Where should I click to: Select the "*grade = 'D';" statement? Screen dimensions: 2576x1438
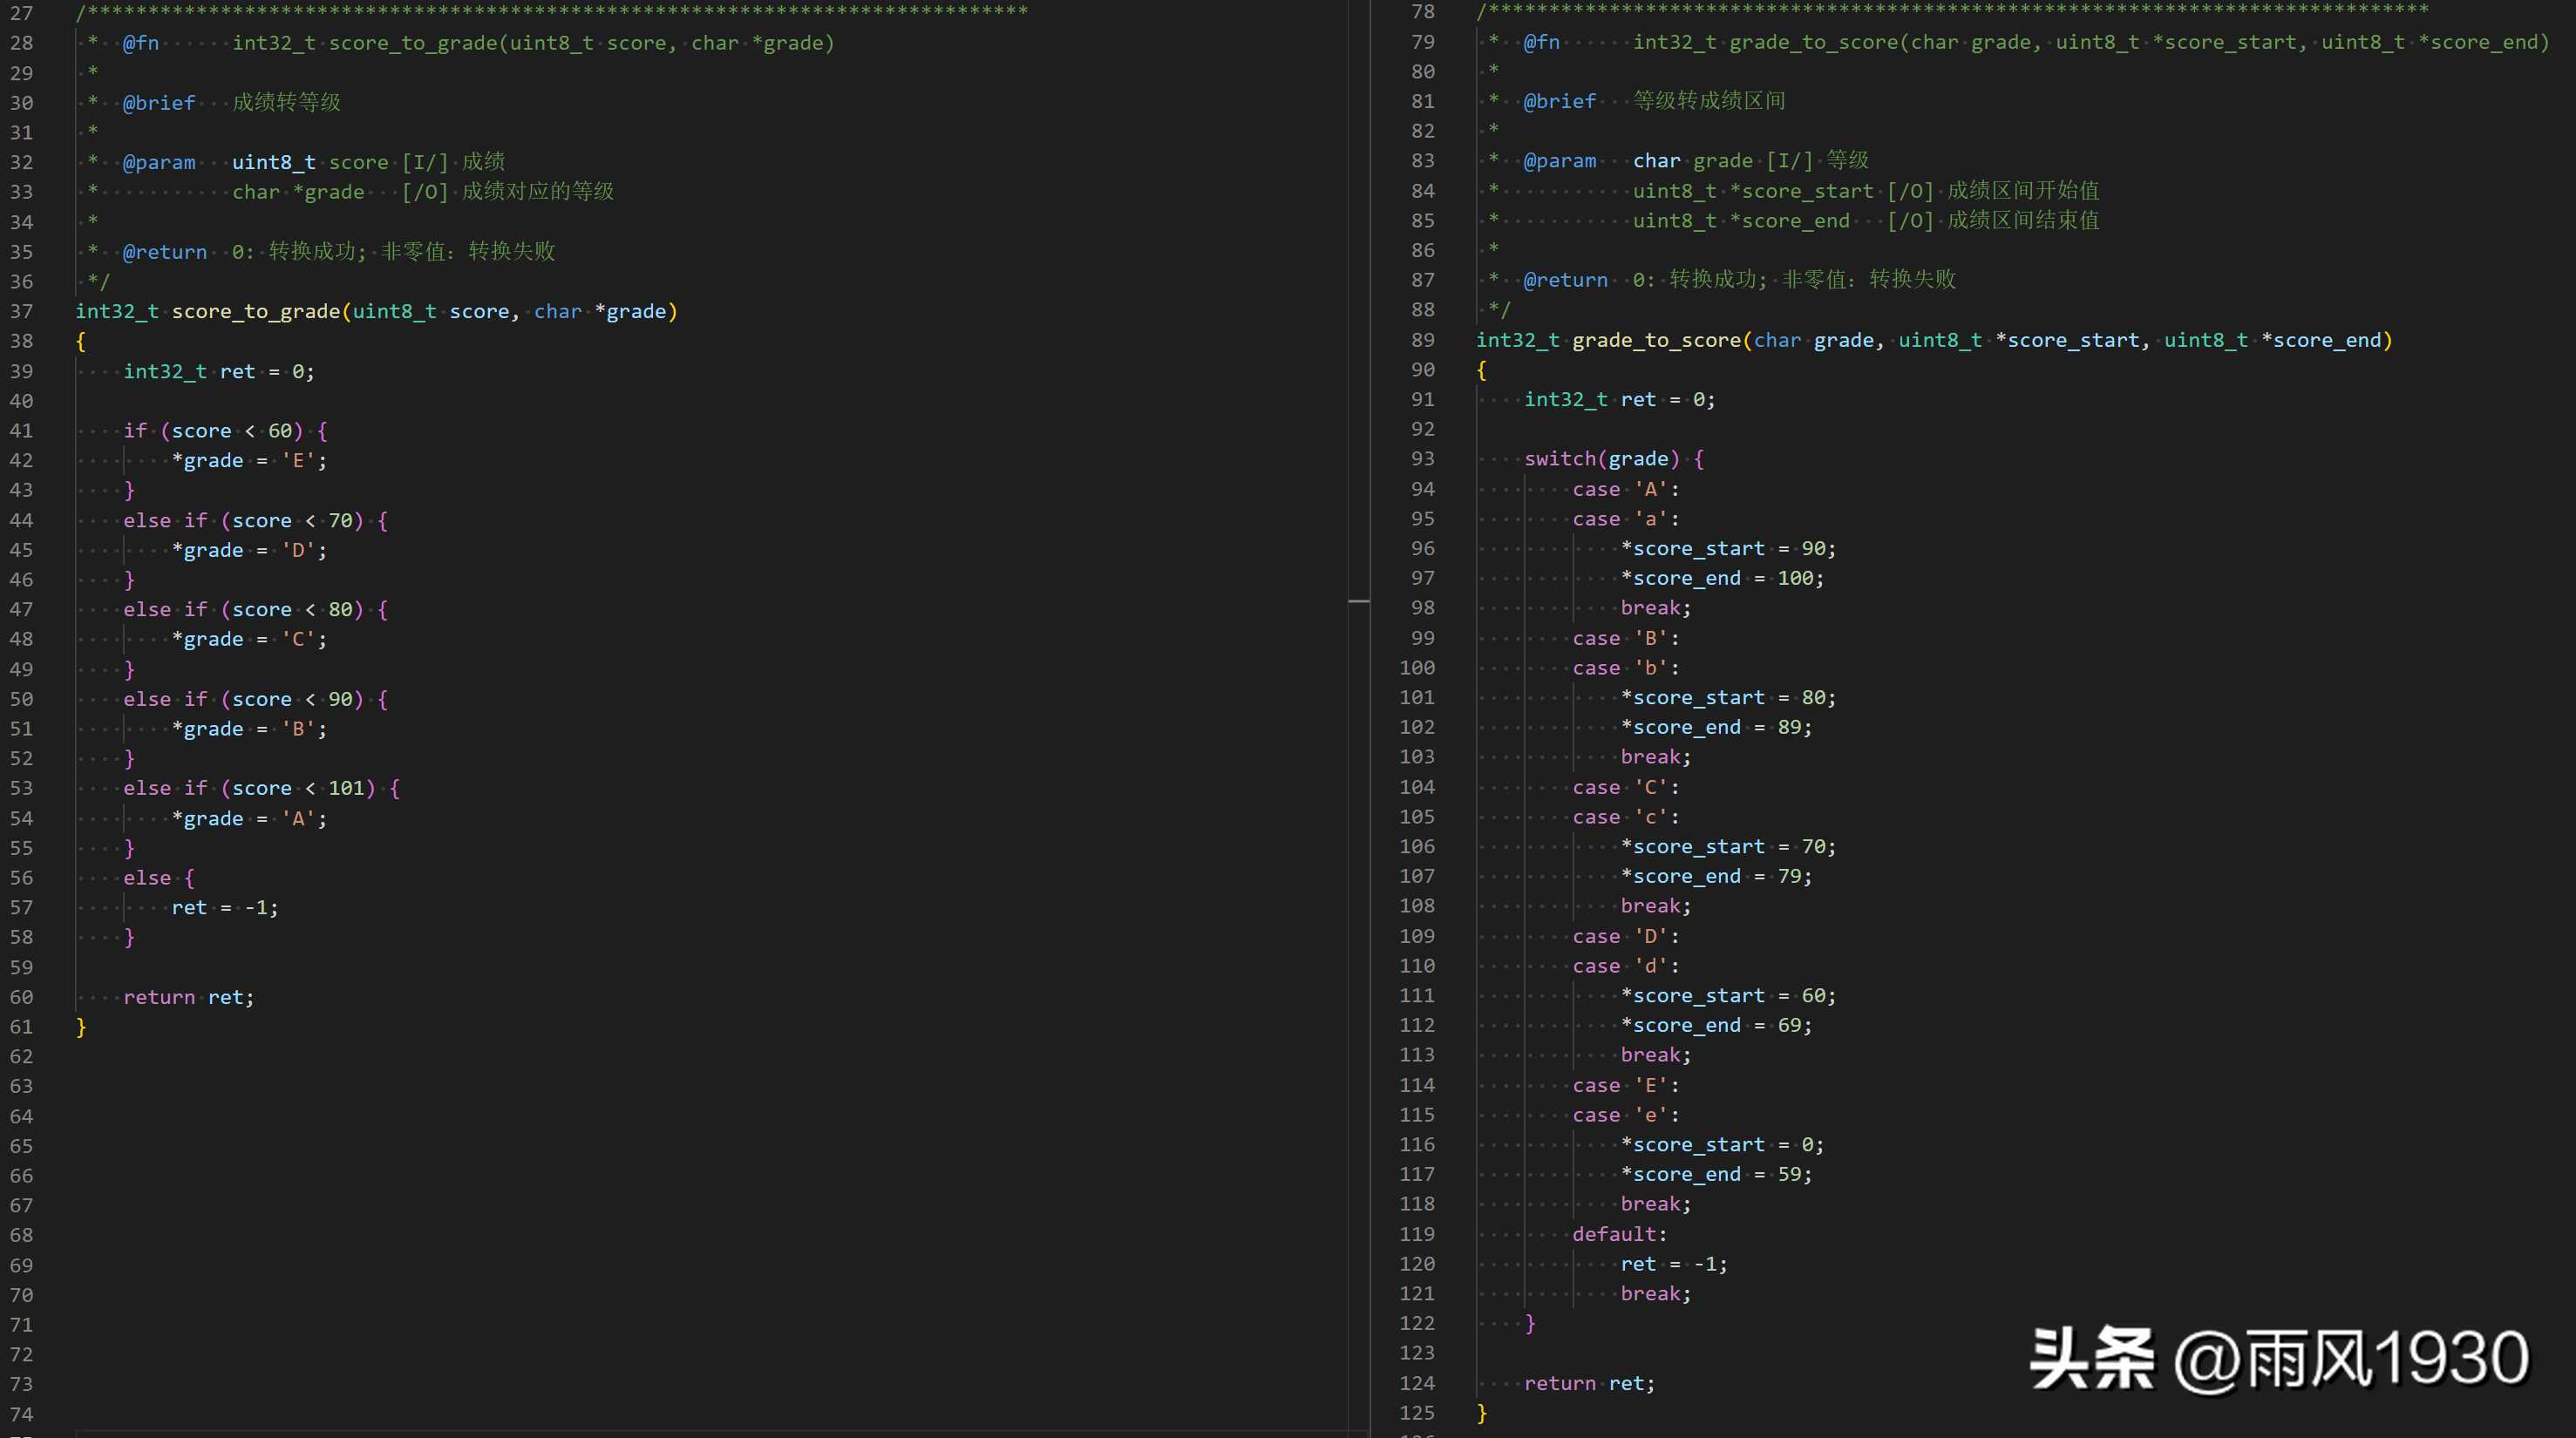click(249, 550)
